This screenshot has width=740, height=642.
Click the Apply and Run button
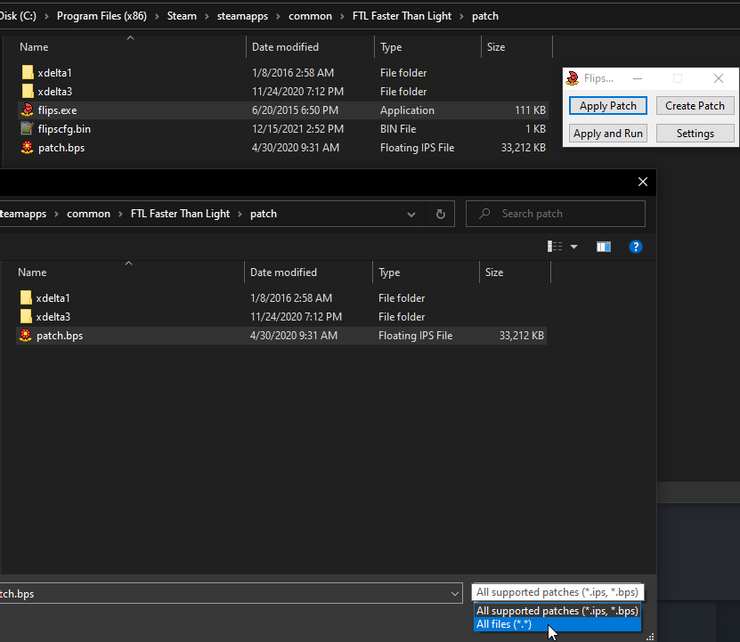pyautogui.click(x=608, y=134)
